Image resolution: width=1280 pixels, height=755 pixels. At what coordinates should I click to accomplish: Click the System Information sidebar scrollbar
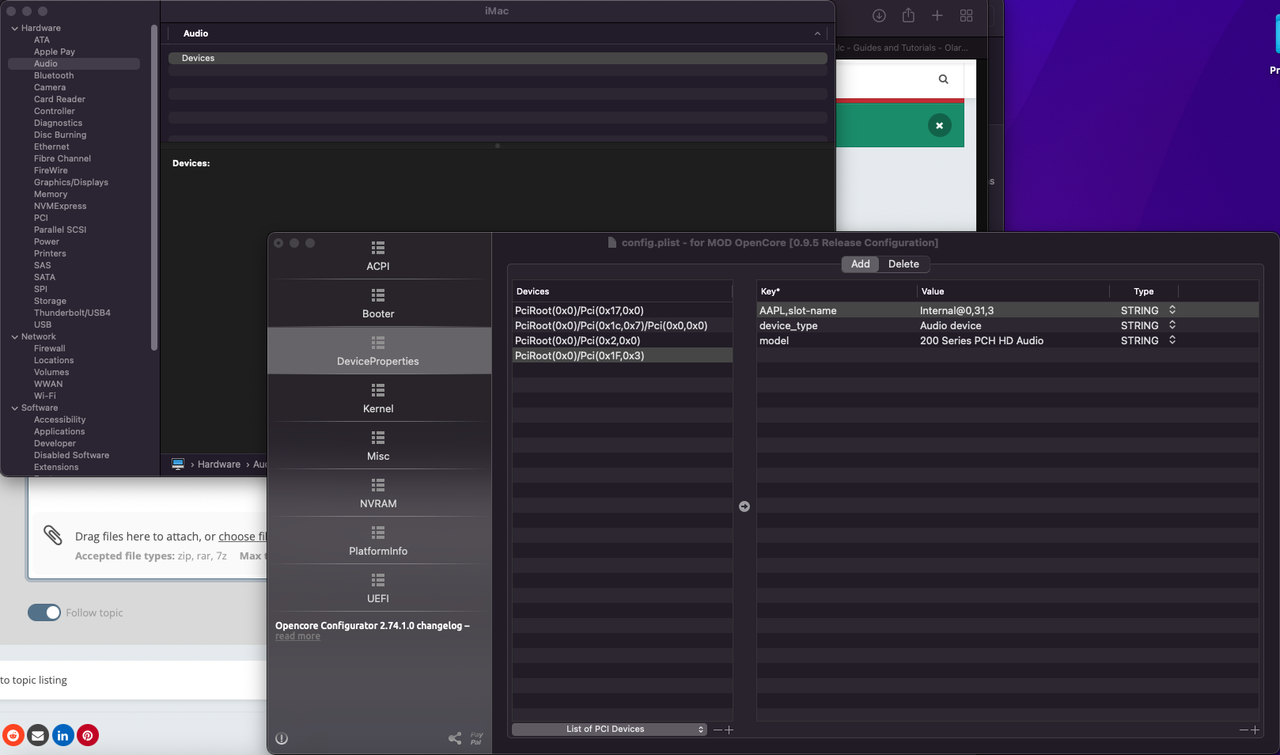tap(154, 187)
